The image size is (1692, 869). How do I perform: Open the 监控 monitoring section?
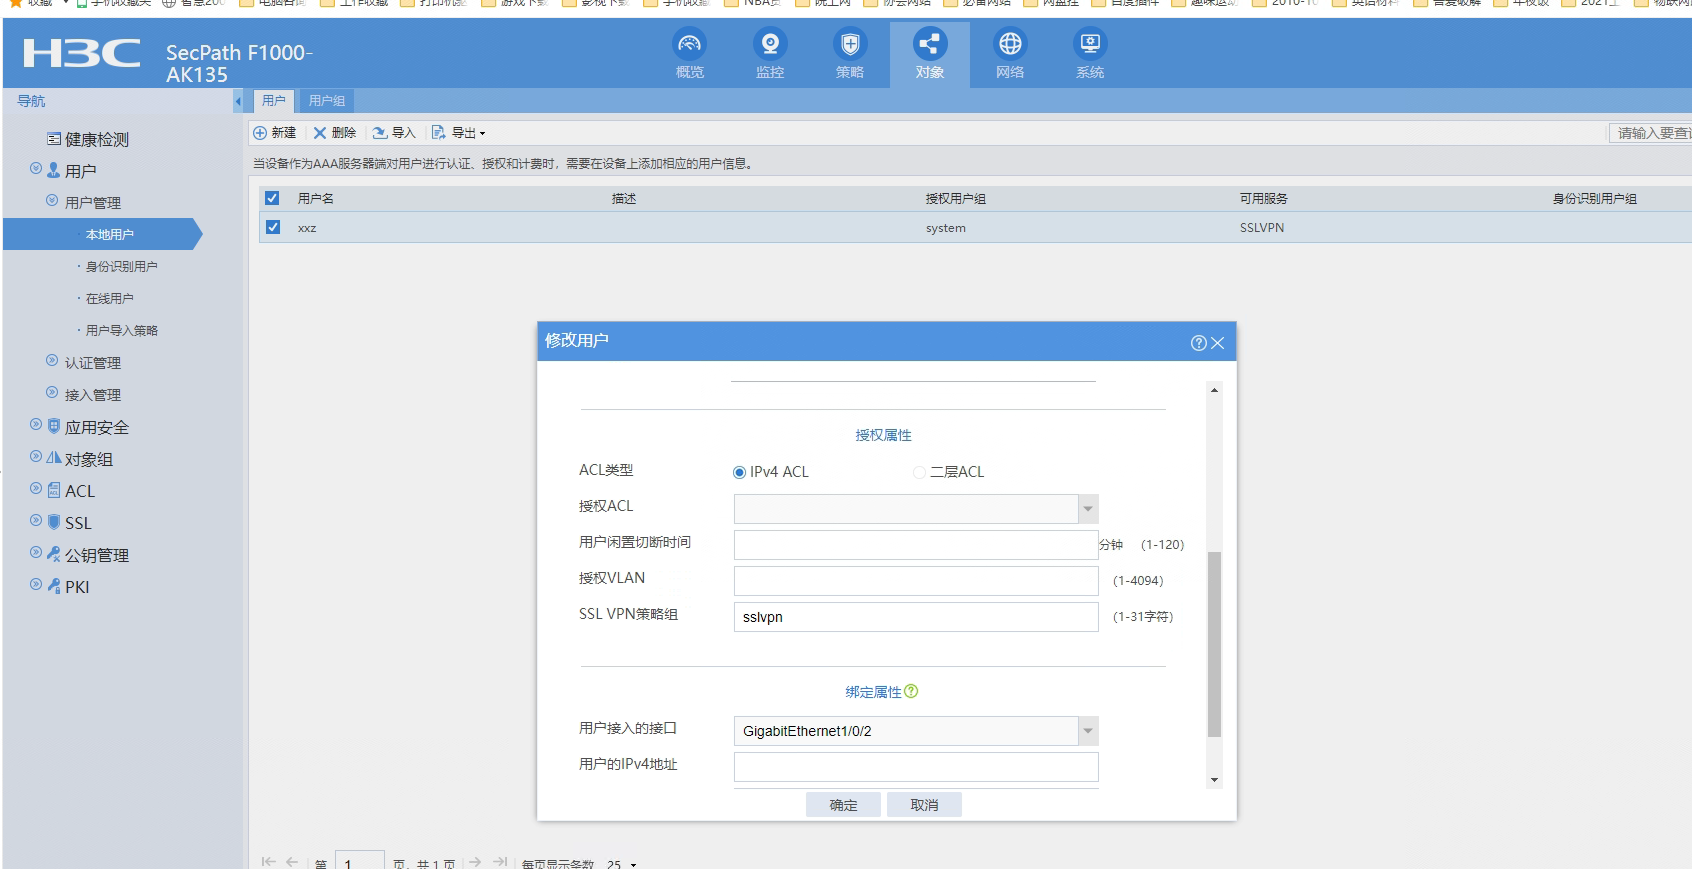click(770, 55)
